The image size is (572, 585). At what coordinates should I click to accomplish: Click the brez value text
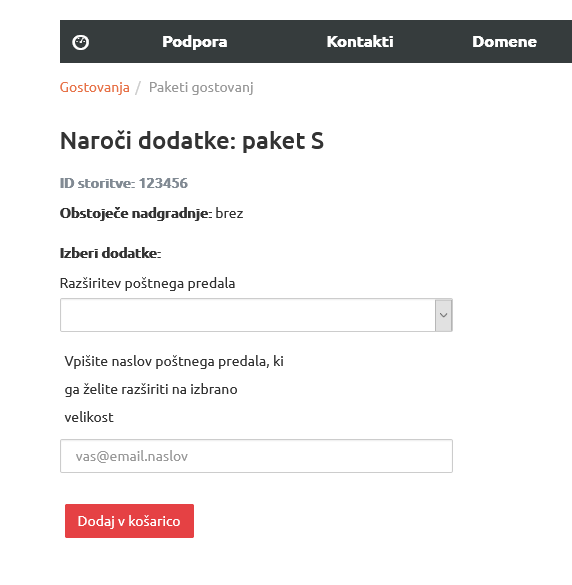229,213
